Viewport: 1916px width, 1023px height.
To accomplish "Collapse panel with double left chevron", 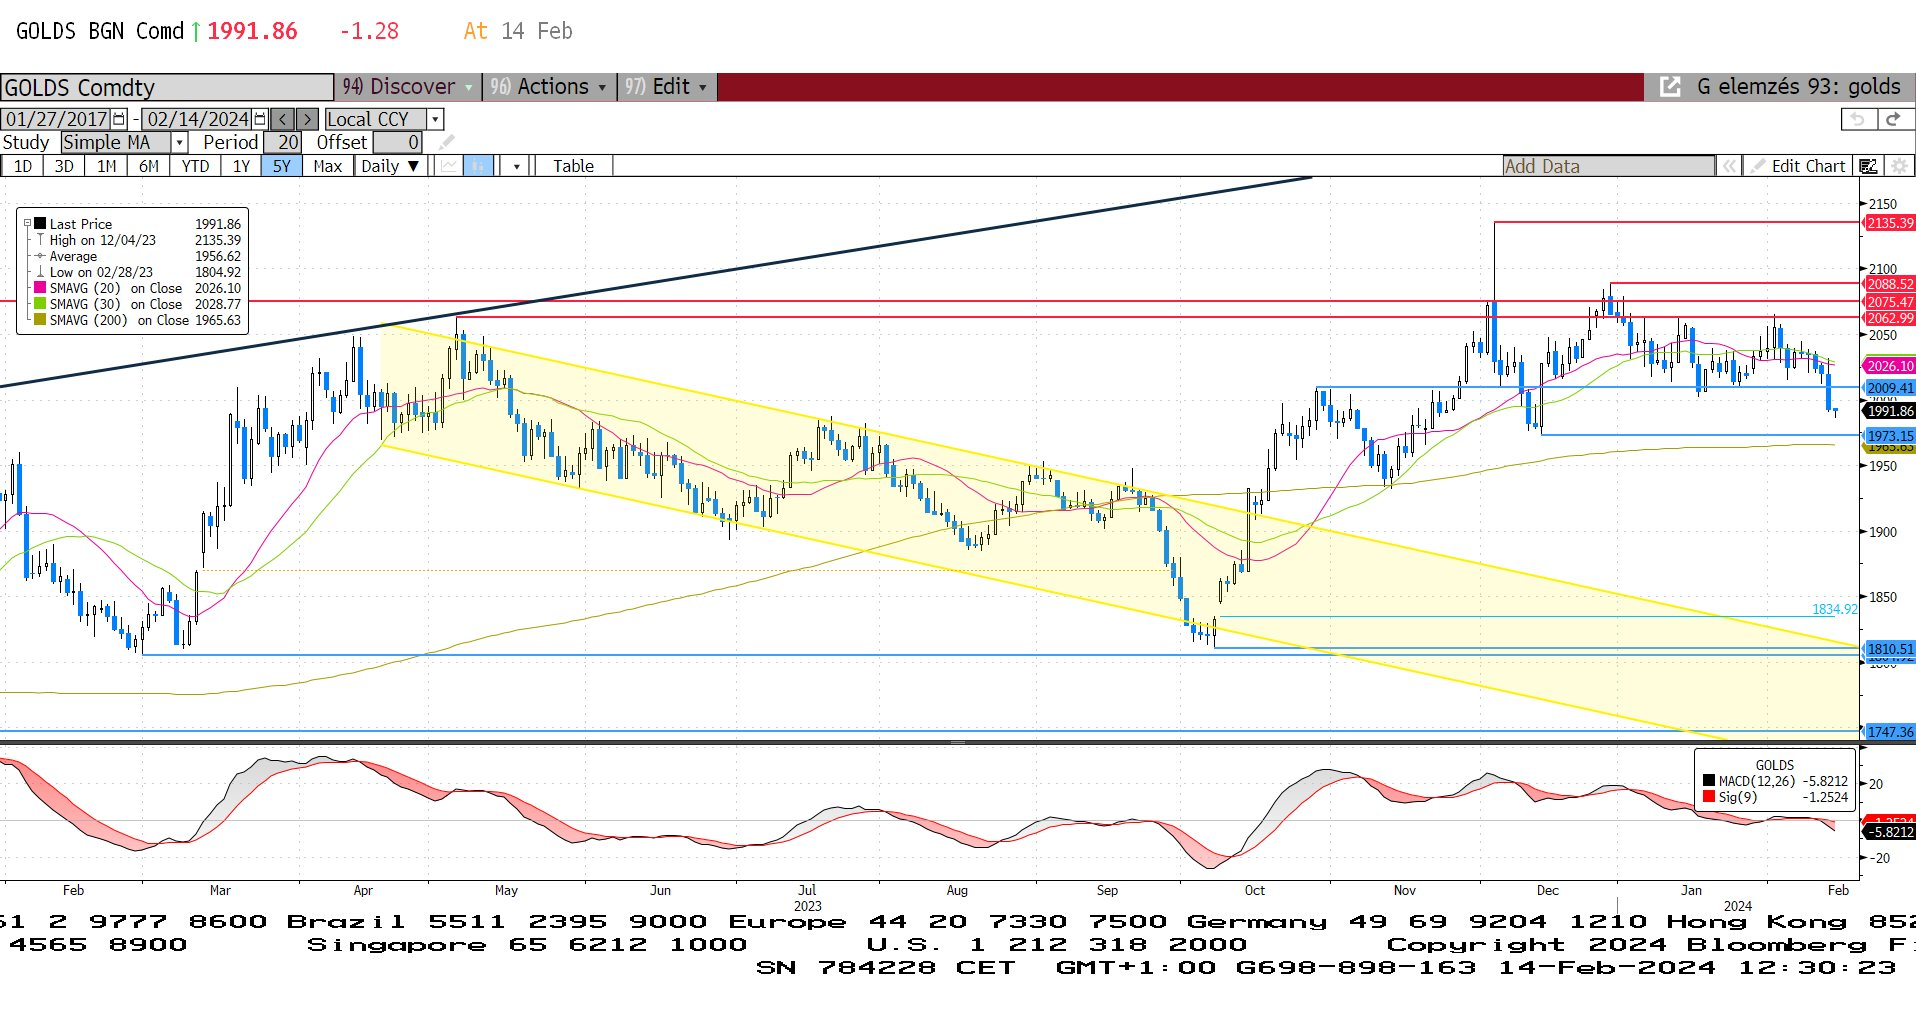I will click(x=1729, y=166).
